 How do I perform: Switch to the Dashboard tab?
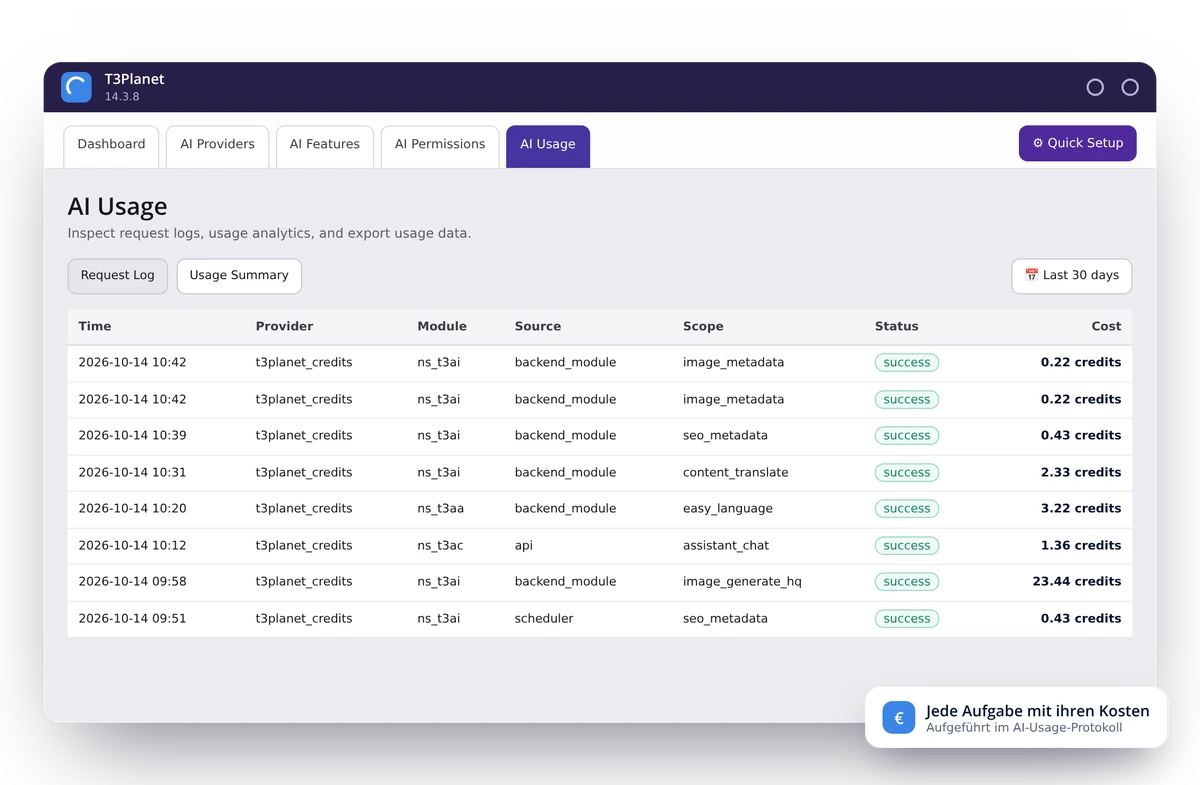point(111,145)
